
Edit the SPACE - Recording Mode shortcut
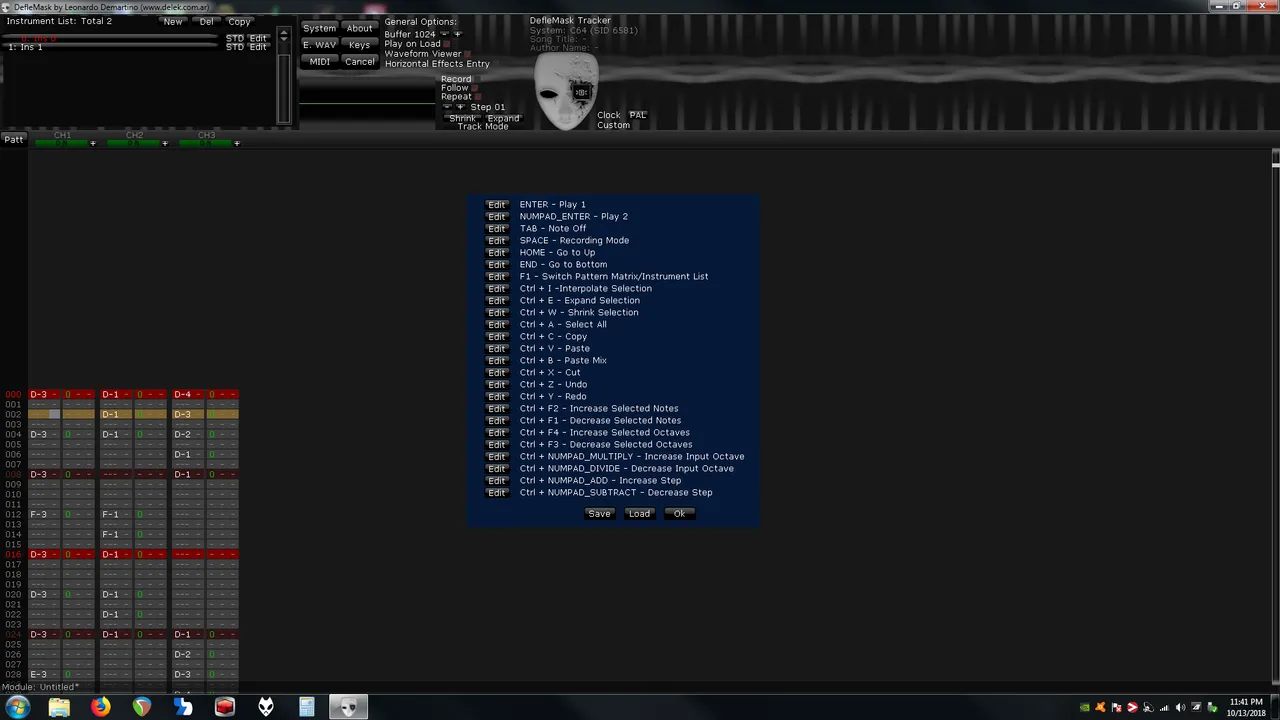tap(497, 241)
